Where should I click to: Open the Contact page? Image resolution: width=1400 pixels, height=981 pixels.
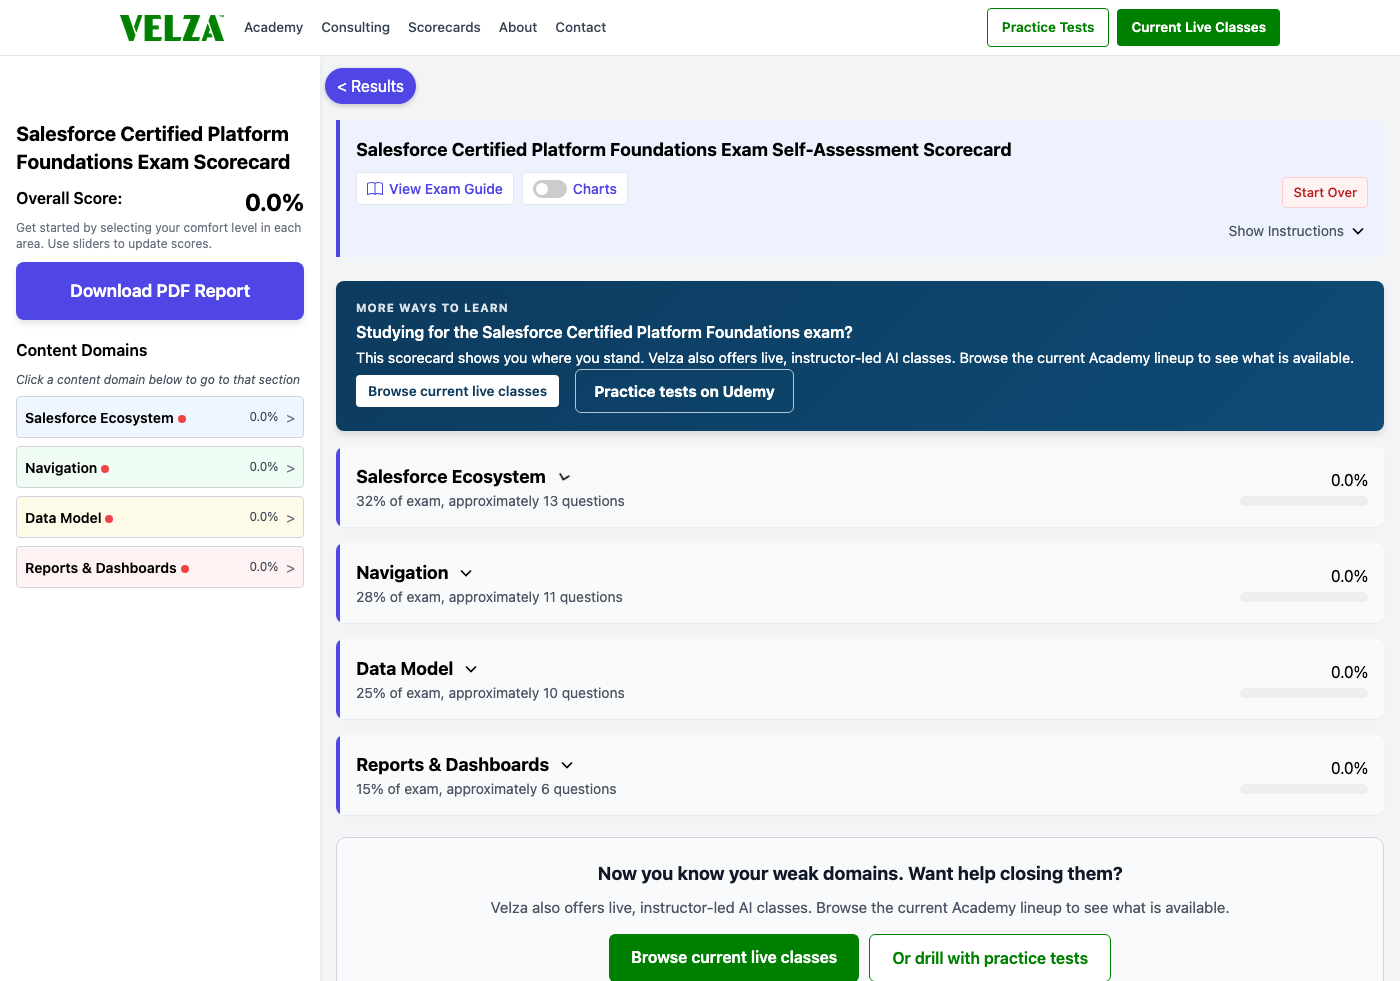click(581, 27)
